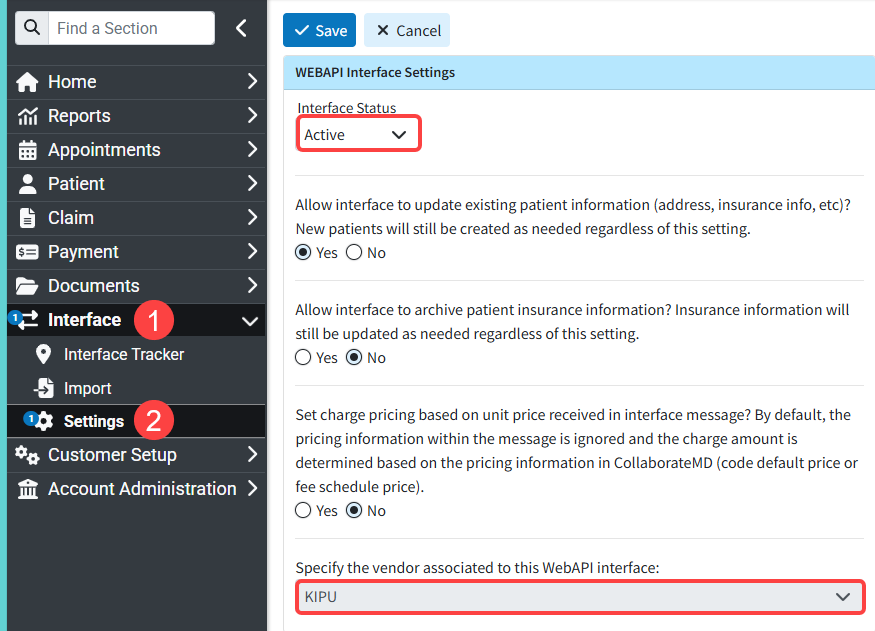Image resolution: width=875 pixels, height=631 pixels.
Task: Click the Payment dollar bill icon
Action: [28, 252]
